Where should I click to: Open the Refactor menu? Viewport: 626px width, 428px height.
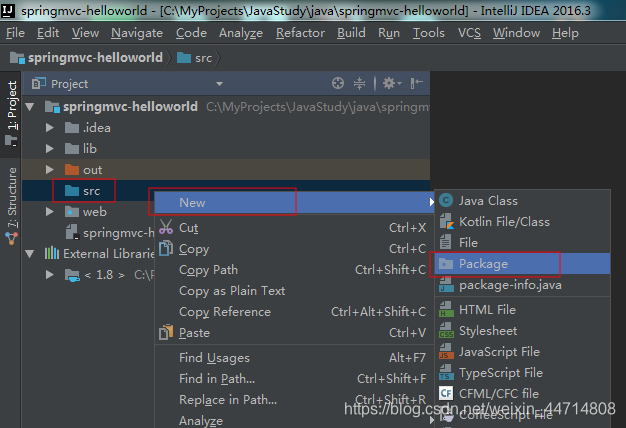click(x=300, y=33)
